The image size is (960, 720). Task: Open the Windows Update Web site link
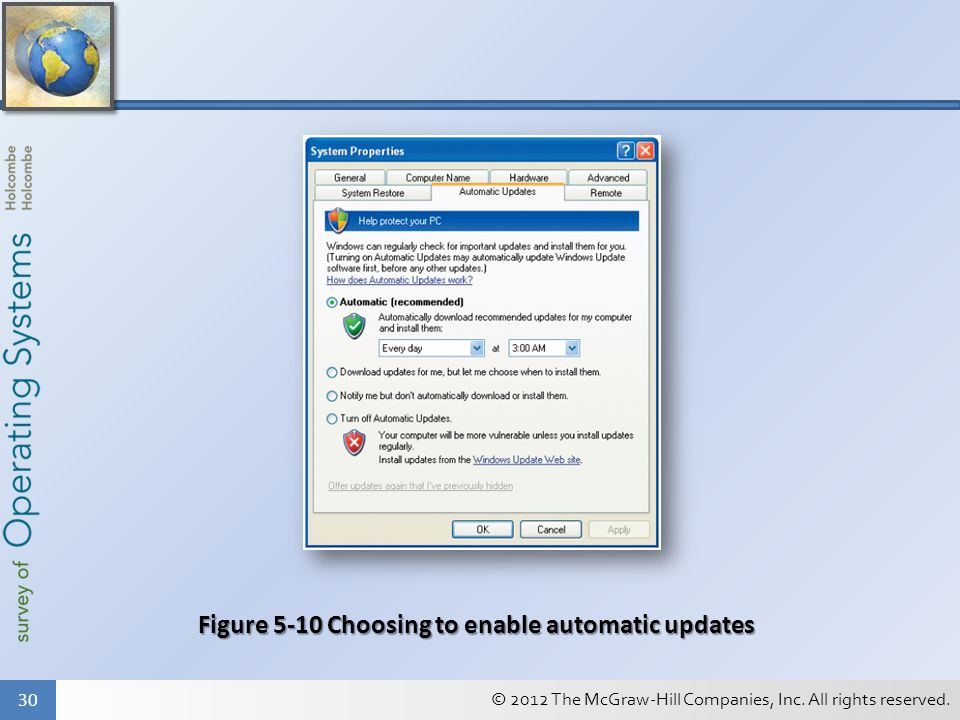coord(527,460)
